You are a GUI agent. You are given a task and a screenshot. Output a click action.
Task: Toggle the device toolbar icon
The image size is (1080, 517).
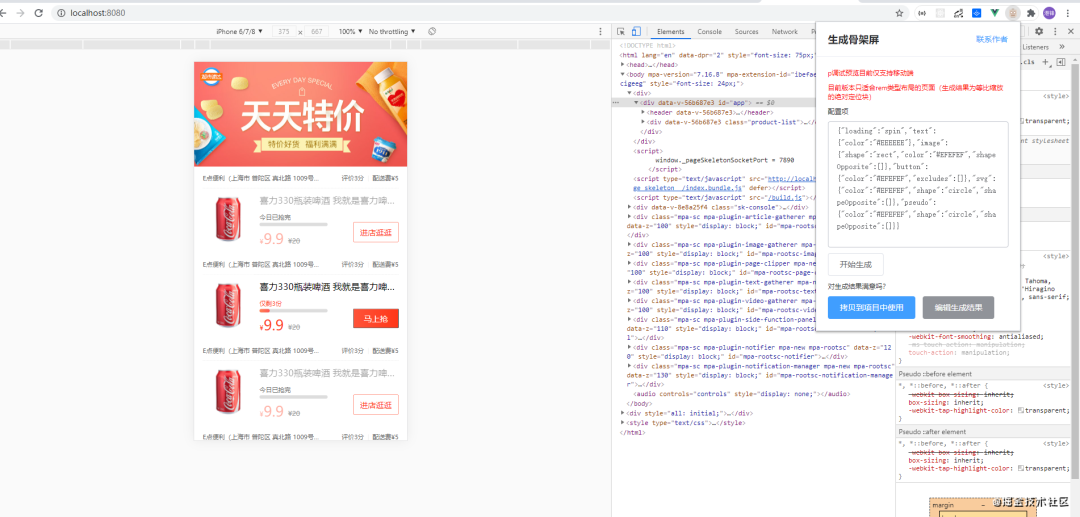coord(636,32)
